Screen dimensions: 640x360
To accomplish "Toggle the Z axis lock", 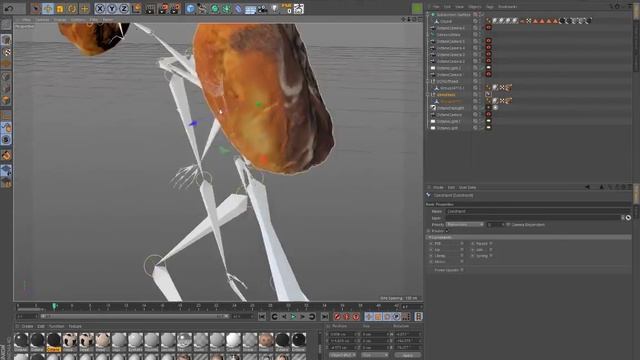I will 124,9.
